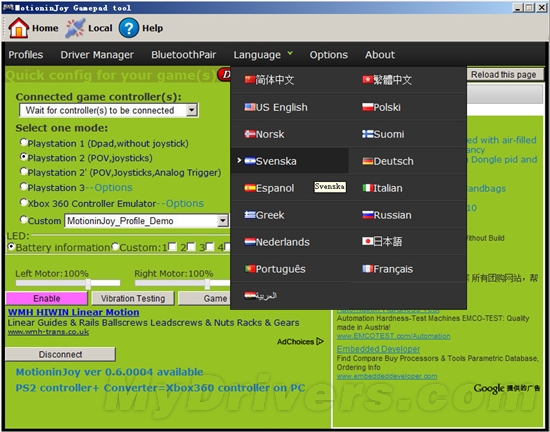Choose the Arabic language flag option
The width and height of the screenshot is (550, 432).
click(250, 295)
